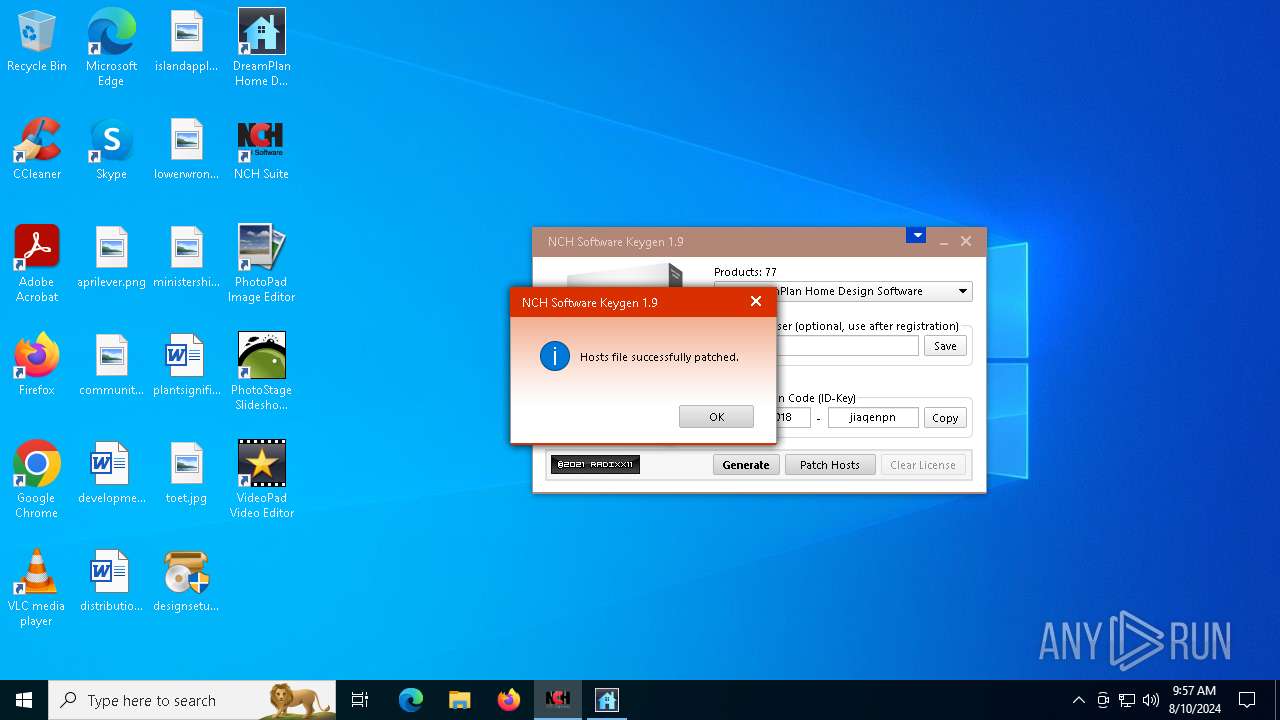Open the notification center
Viewport: 1280px width, 720px height.
click(1247, 700)
